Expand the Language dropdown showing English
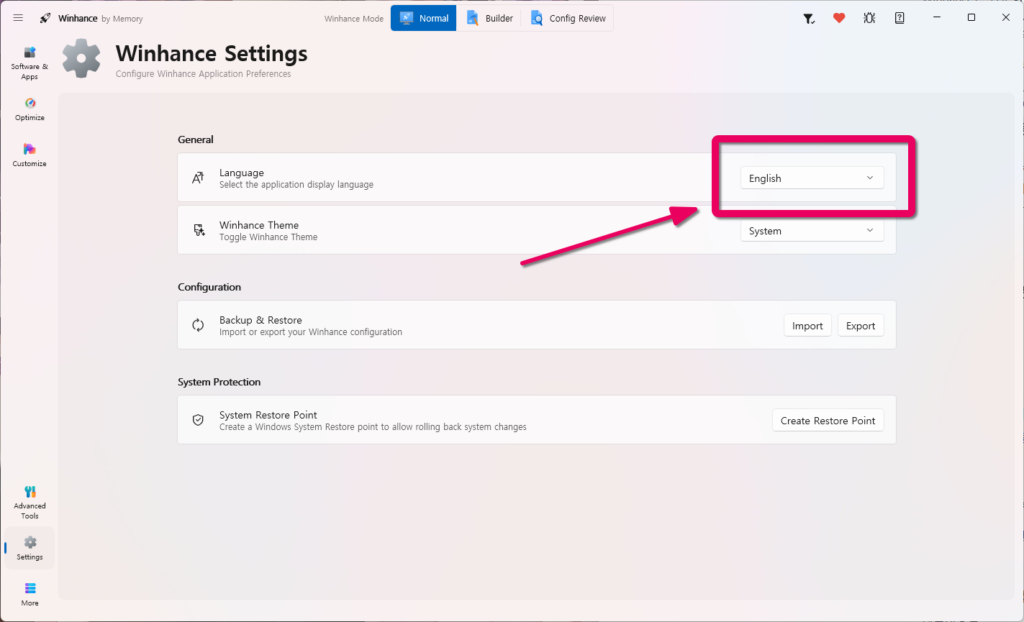The image size is (1024, 622). click(x=812, y=178)
